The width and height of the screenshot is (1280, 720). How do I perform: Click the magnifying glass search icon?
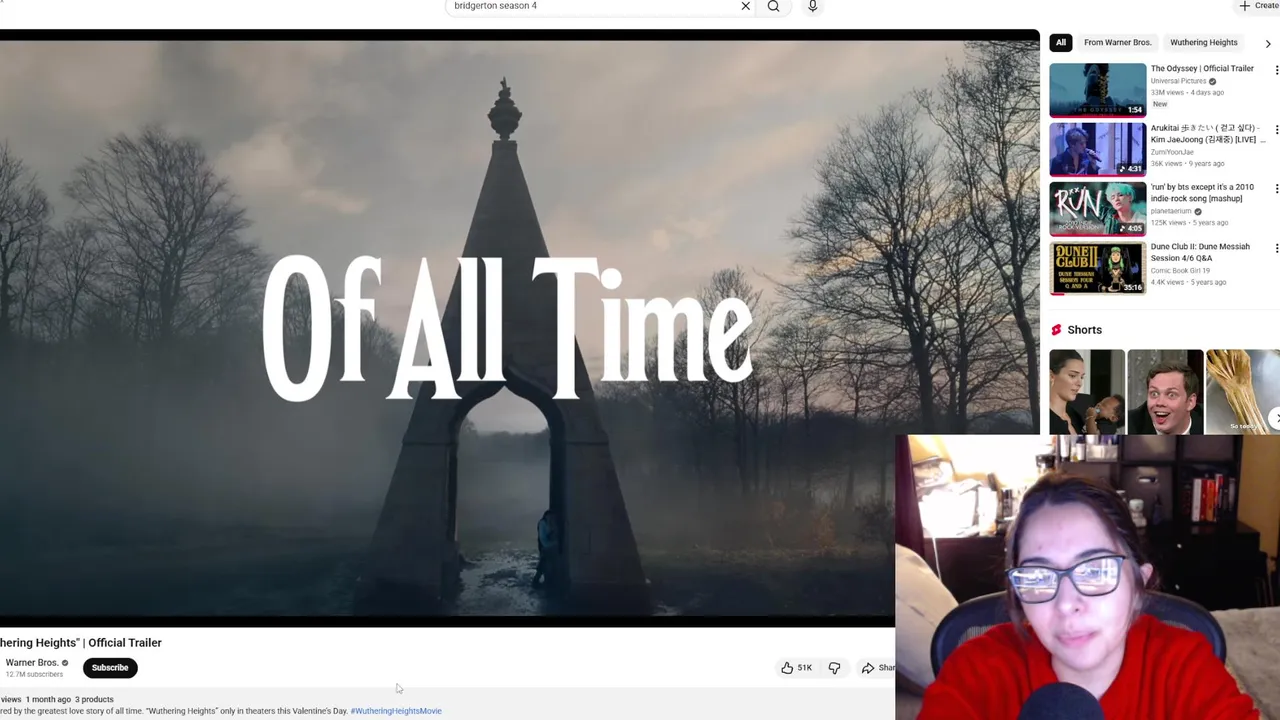(x=773, y=6)
